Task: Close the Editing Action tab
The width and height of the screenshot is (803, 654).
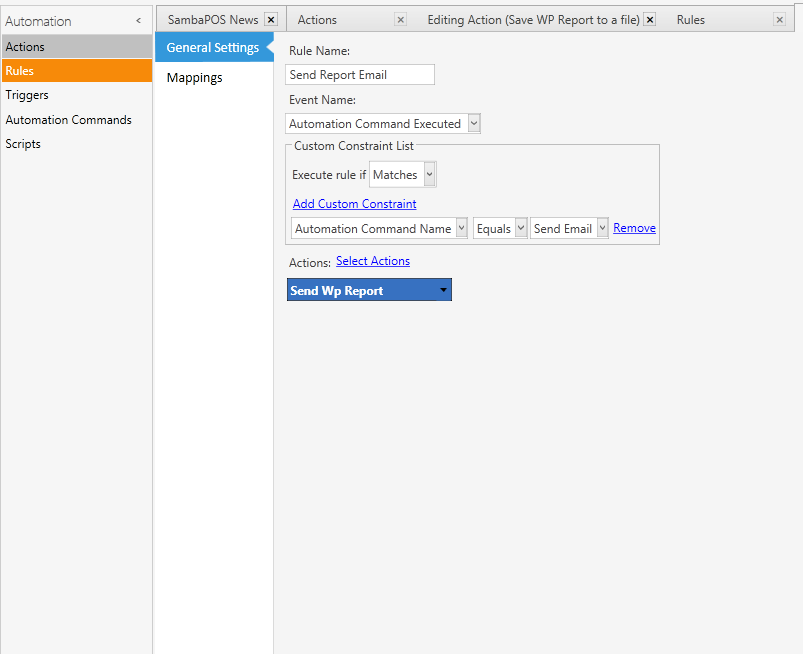Action: 650,20
